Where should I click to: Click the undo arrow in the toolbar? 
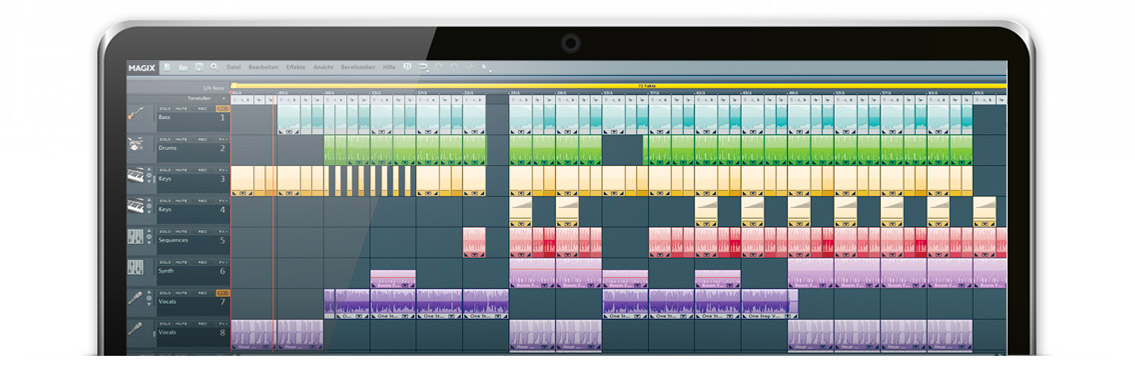[439, 67]
